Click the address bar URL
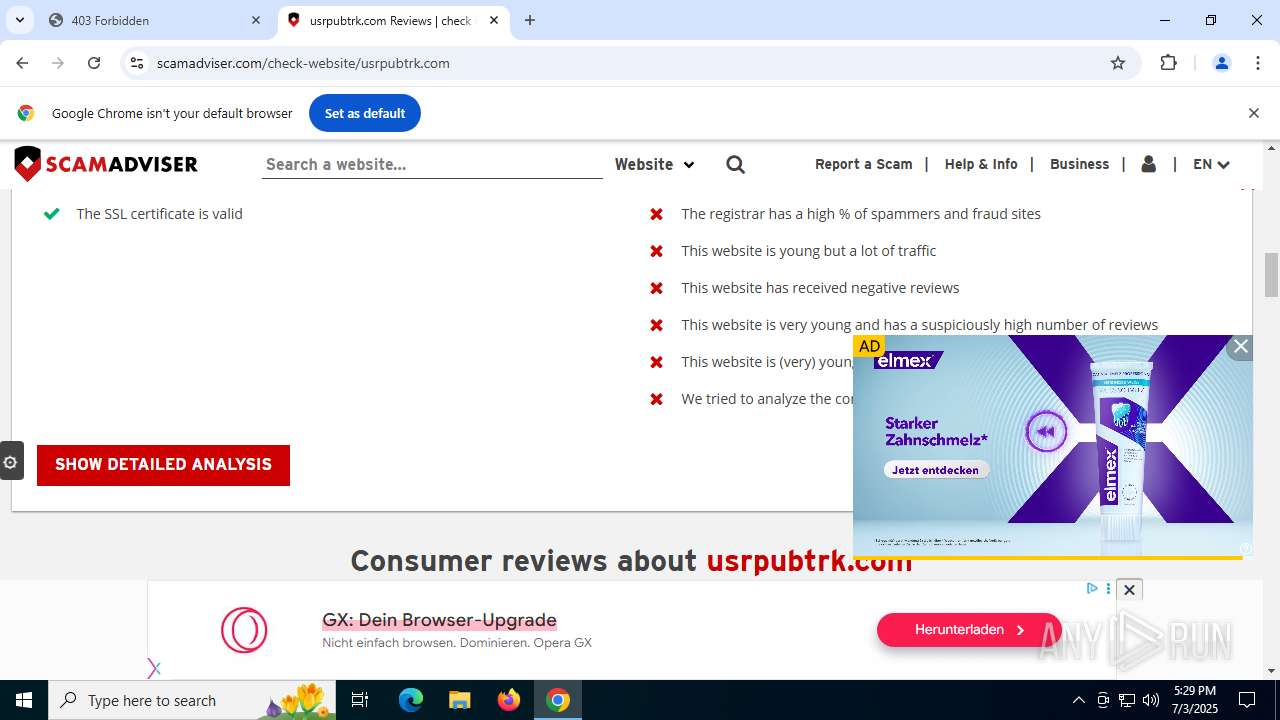This screenshot has height=720, width=1280. tap(303, 63)
